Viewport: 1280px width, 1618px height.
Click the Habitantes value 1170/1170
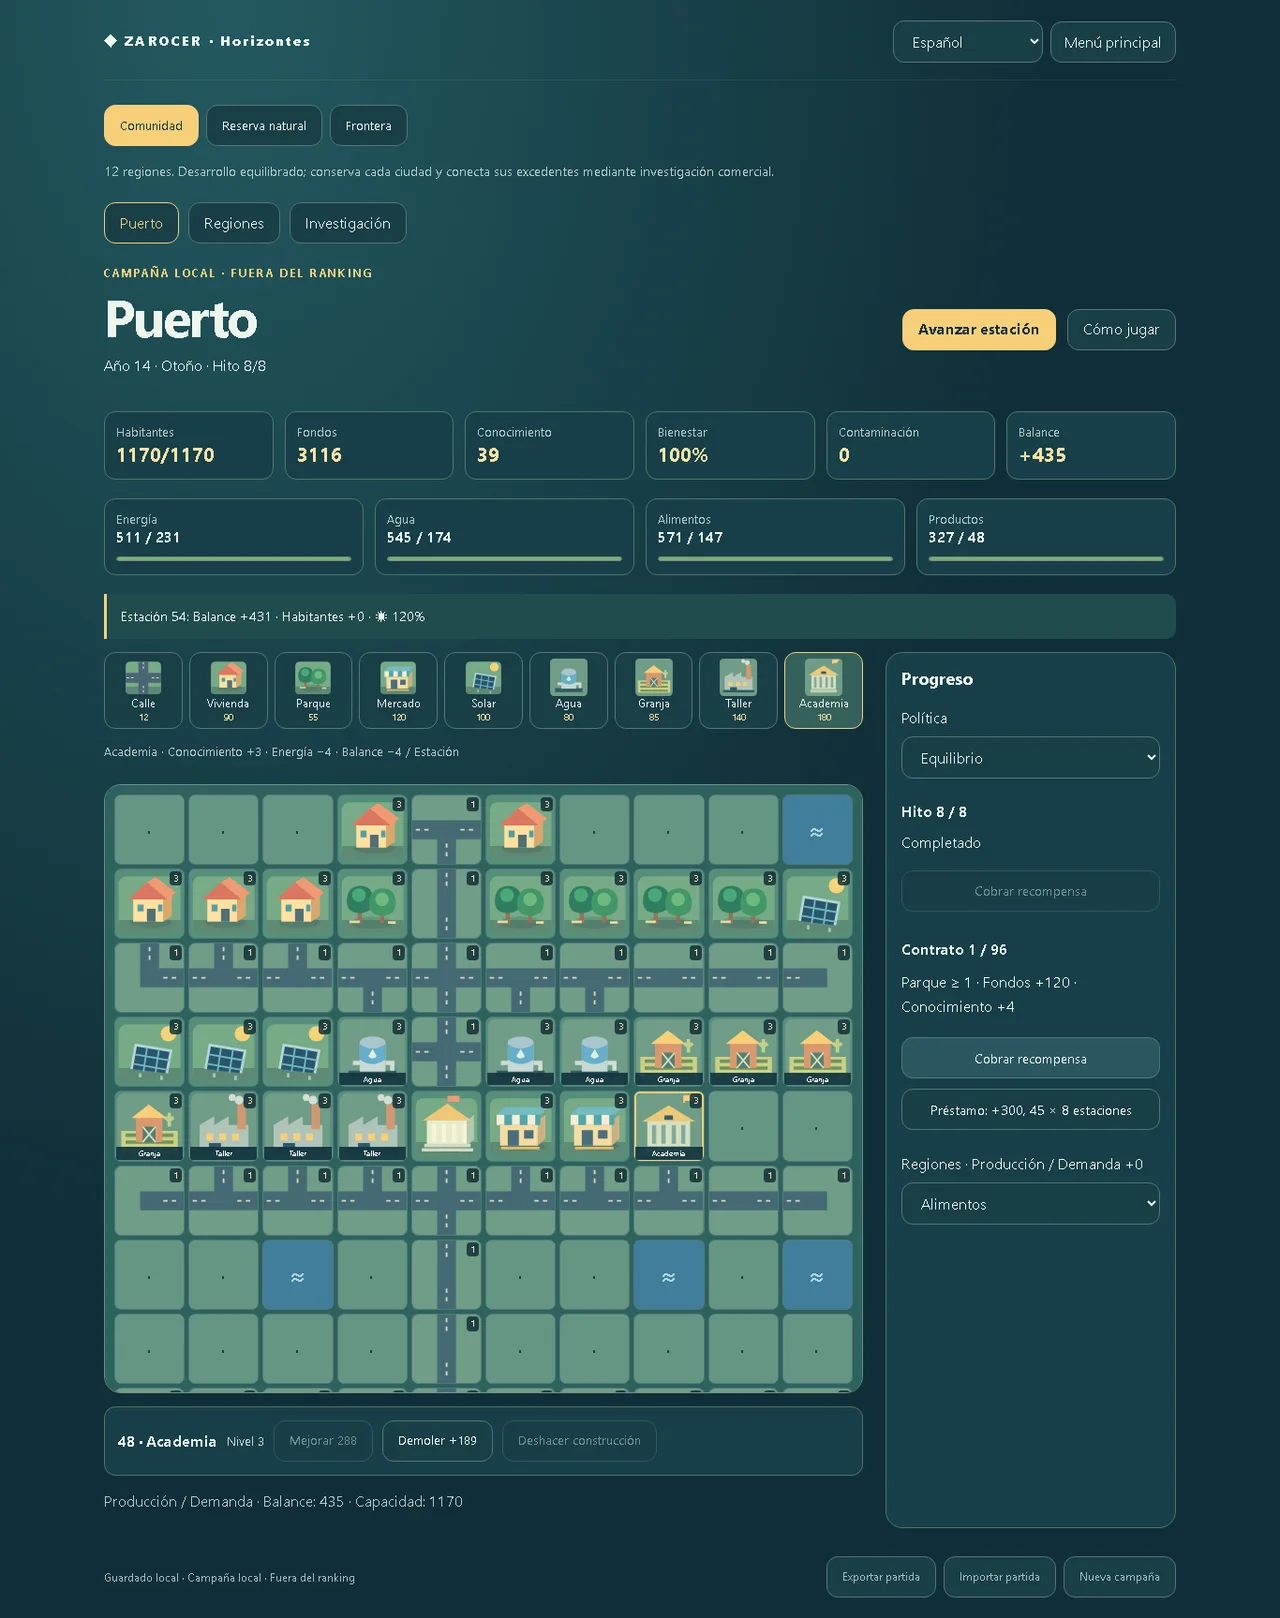coord(165,455)
